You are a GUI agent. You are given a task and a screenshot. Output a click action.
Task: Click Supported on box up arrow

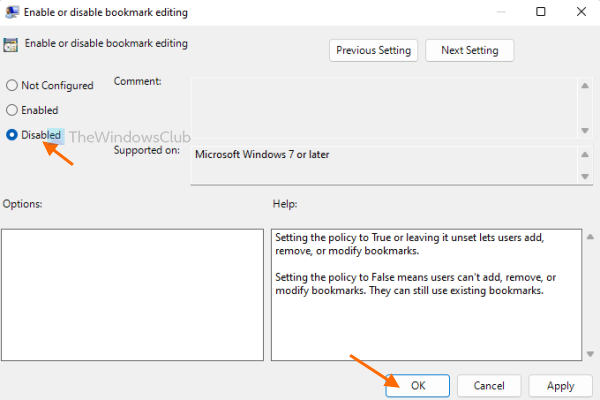(584, 155)
